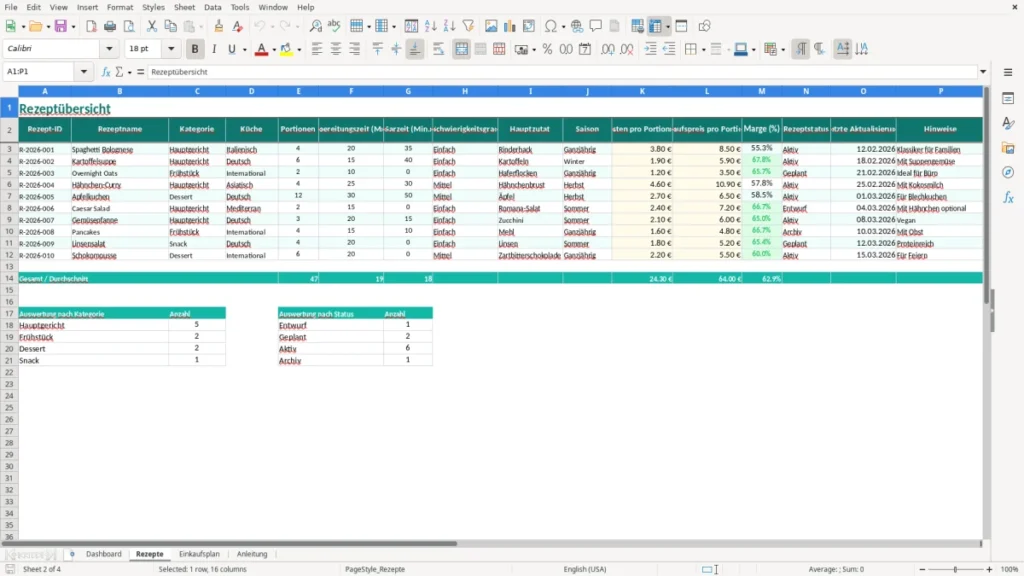Center cell content horizontally

tap(336, 49)
